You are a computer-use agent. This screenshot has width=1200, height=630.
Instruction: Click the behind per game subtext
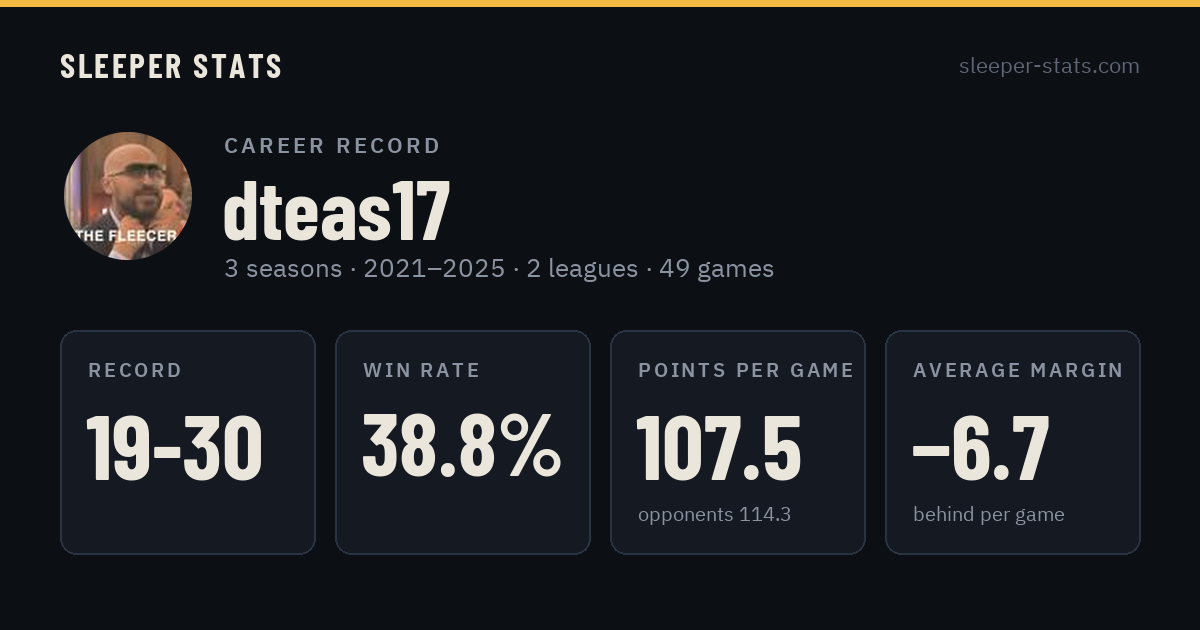tap(988, 515)
